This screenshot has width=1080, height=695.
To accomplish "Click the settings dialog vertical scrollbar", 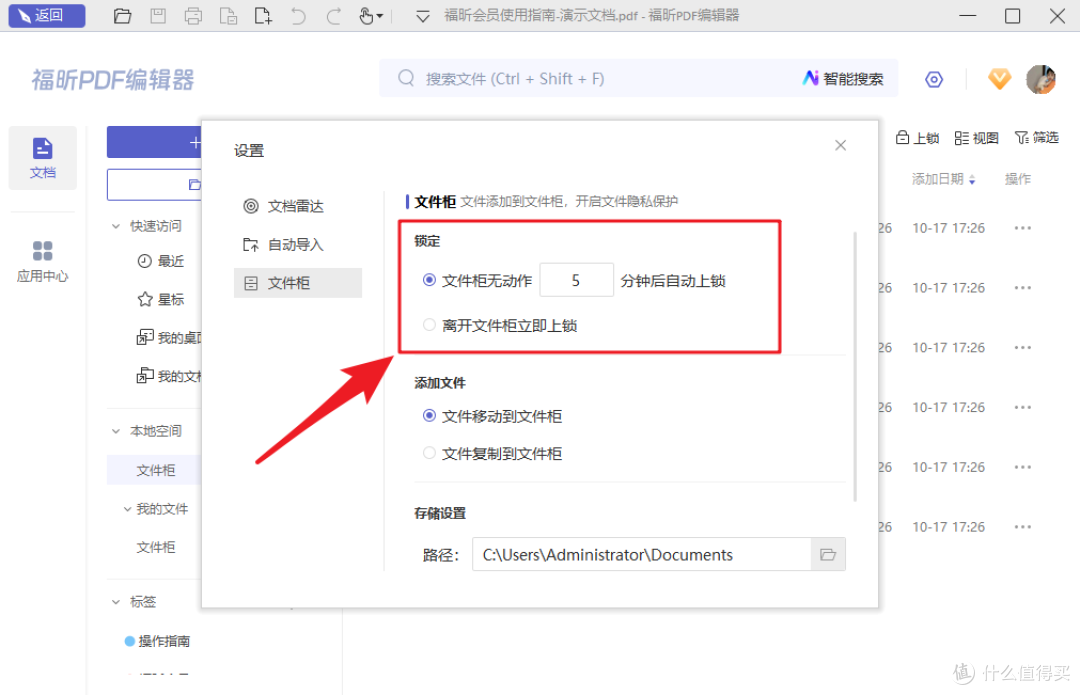I will (855, 367).
